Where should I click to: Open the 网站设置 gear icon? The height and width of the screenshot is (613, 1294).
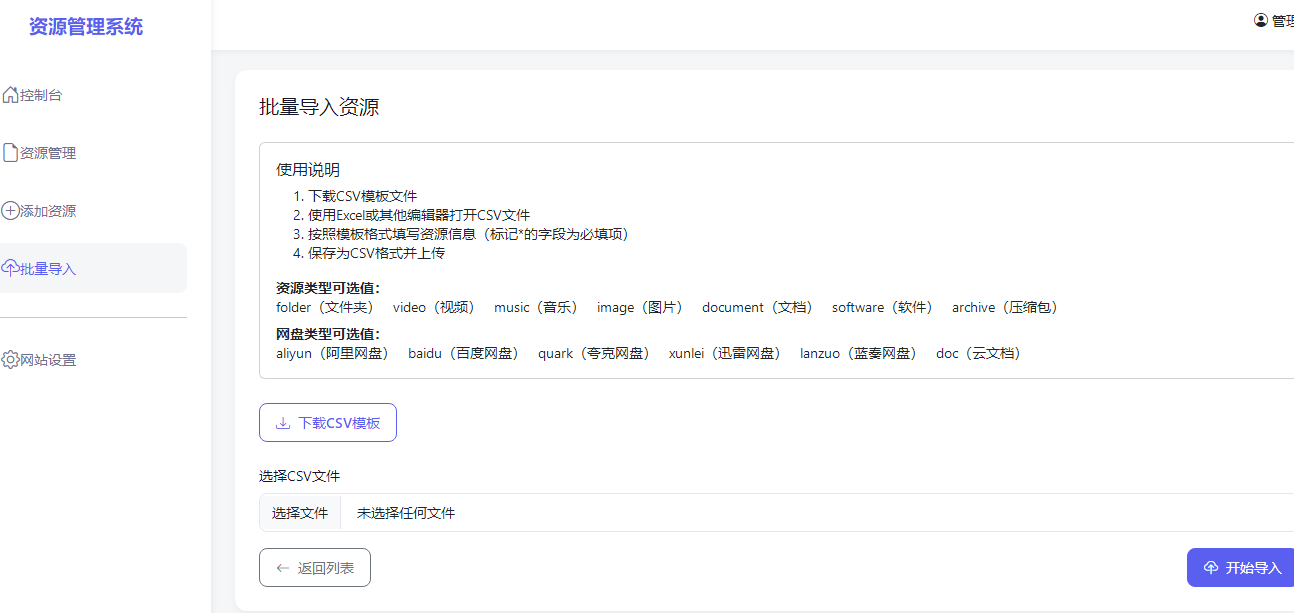(x=9, y=359)
